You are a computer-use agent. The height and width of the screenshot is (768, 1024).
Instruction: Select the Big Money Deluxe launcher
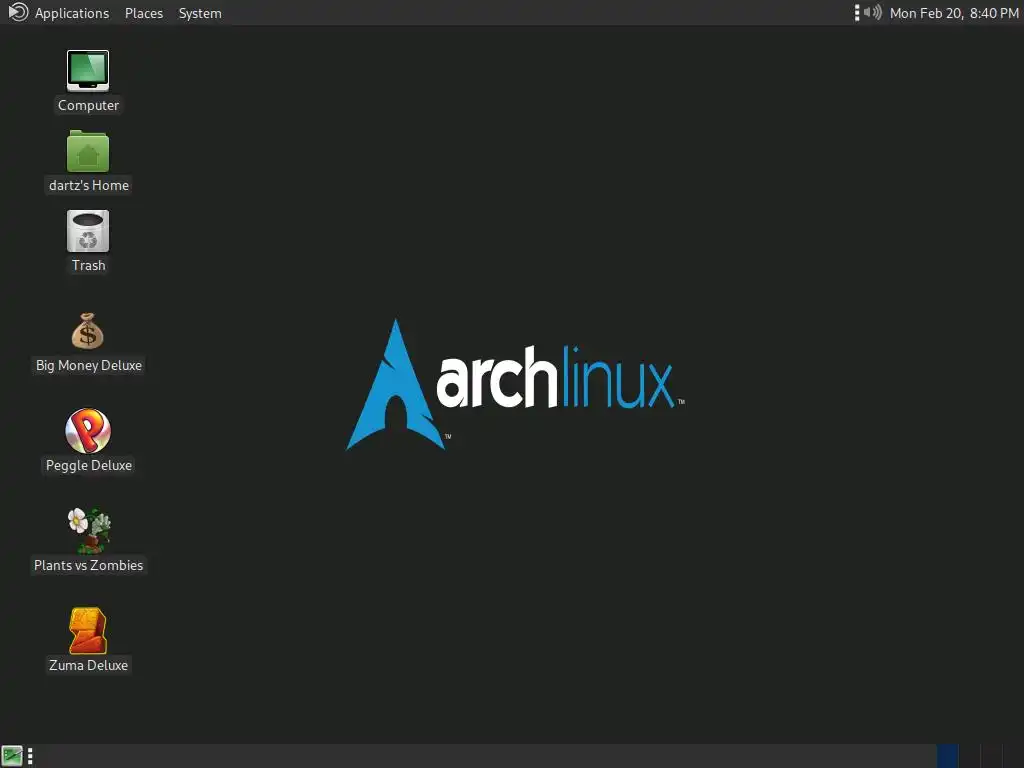tap(88, 331)
